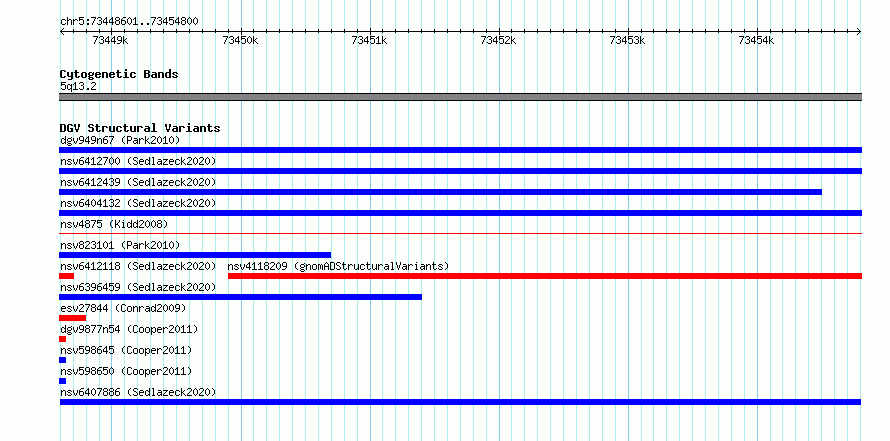The width and height of the screenshot is (890, 441).
Task: Click nsv6396459 (Sedlazeck2020) label
Action: 138,287
